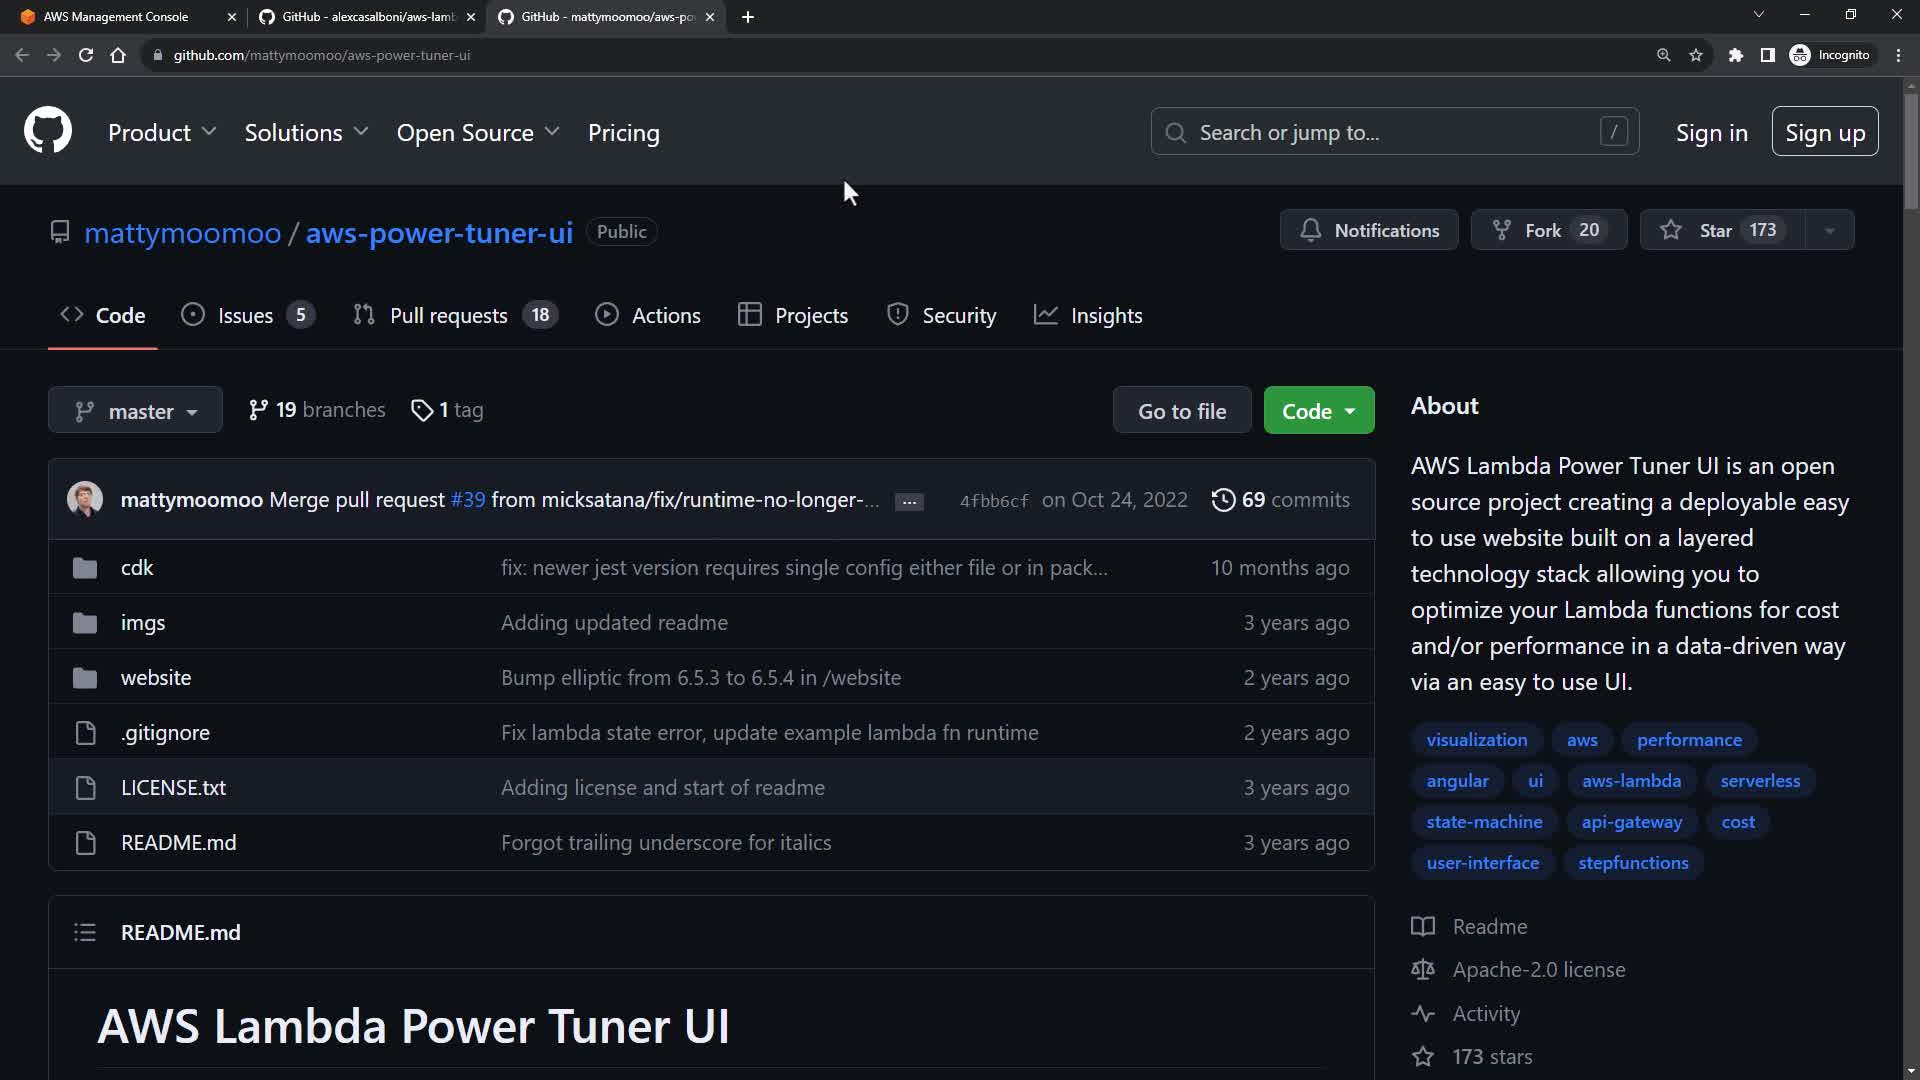Open the master branch dropdown
The image size is (1920, 1080).
point(135,411)
